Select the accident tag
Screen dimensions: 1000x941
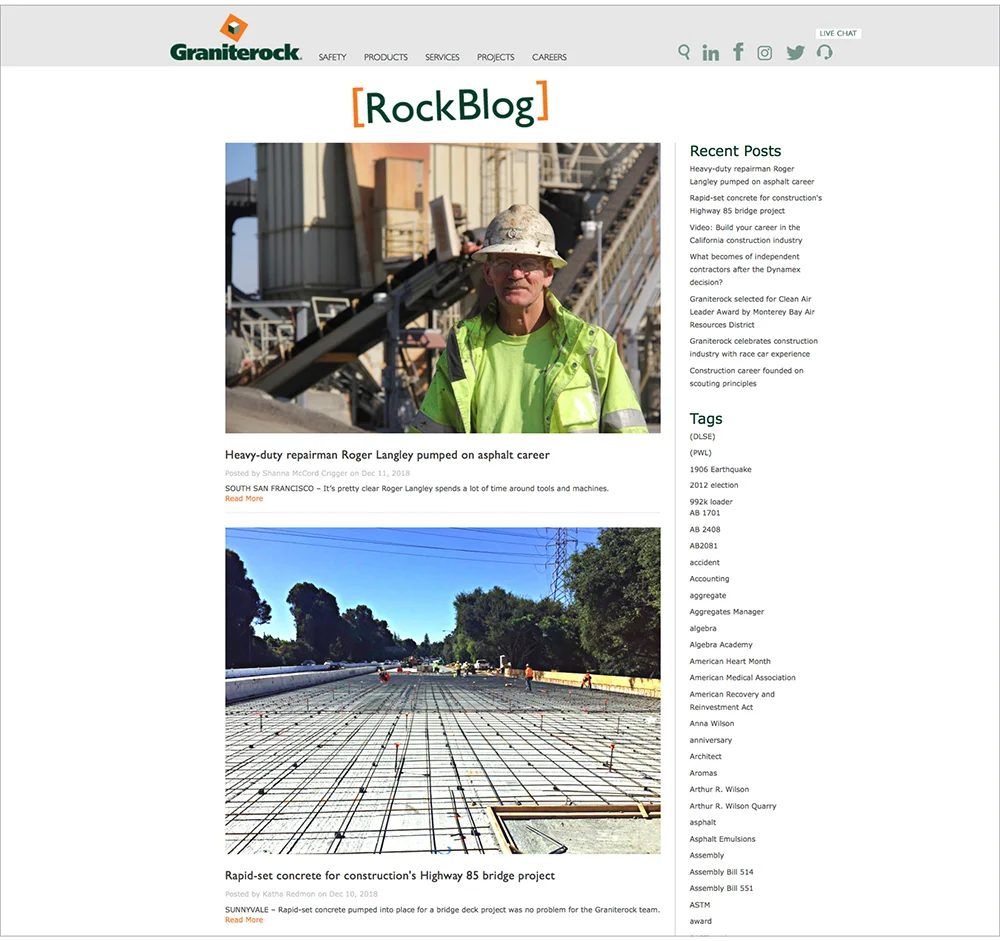click(x=704, y=563)
